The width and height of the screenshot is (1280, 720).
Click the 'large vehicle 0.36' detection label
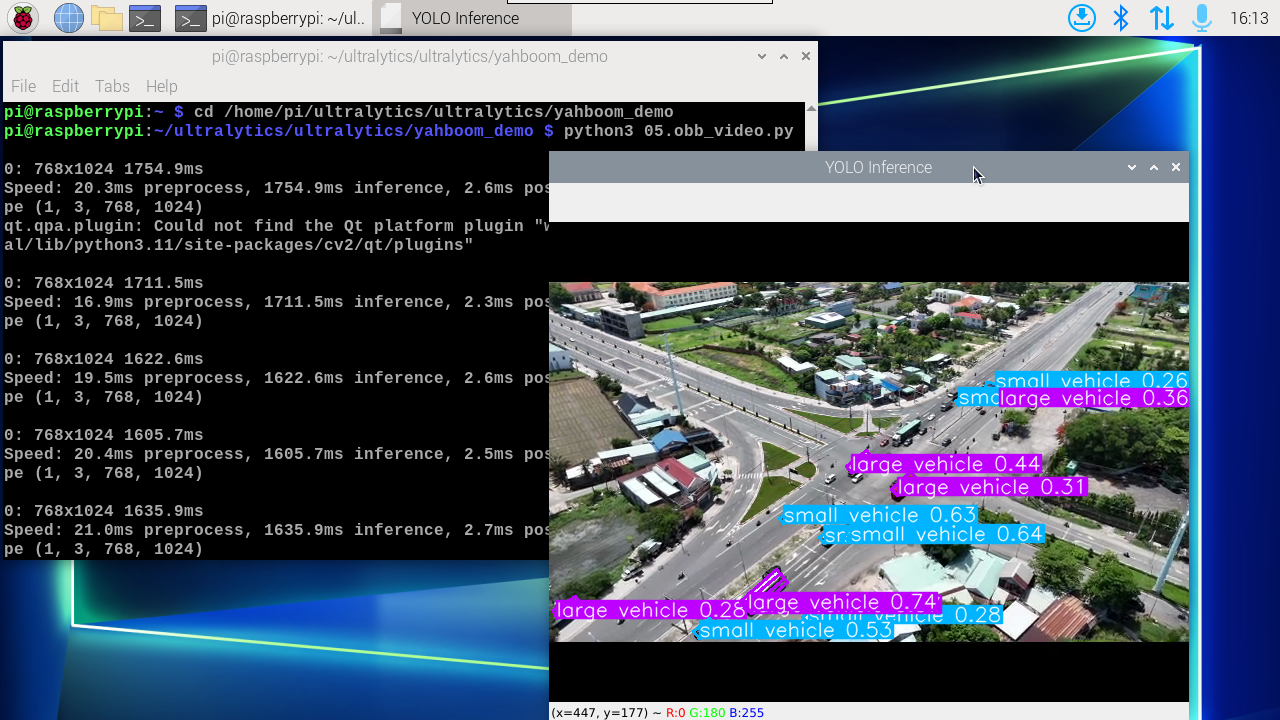[1093, 398]
